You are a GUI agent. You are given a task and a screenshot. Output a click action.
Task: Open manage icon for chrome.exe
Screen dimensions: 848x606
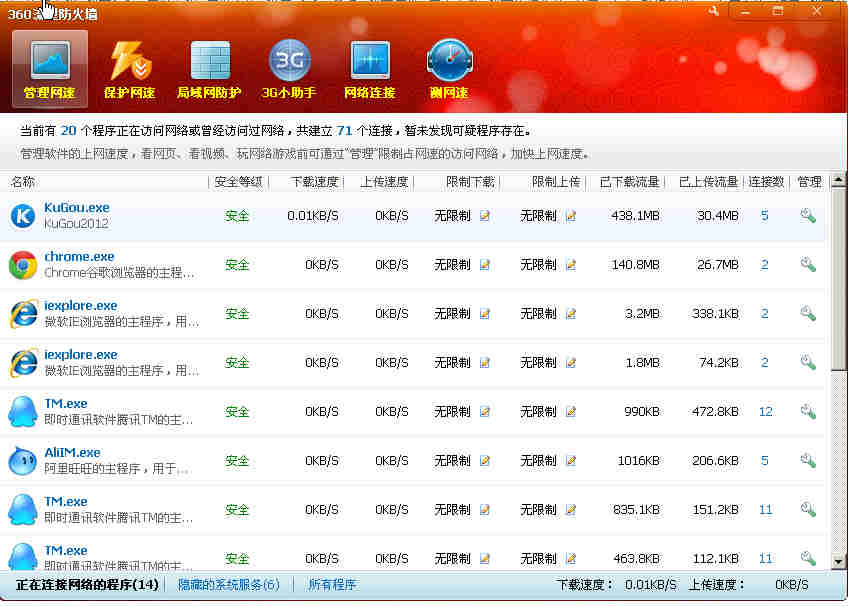[x=808, y=264]
